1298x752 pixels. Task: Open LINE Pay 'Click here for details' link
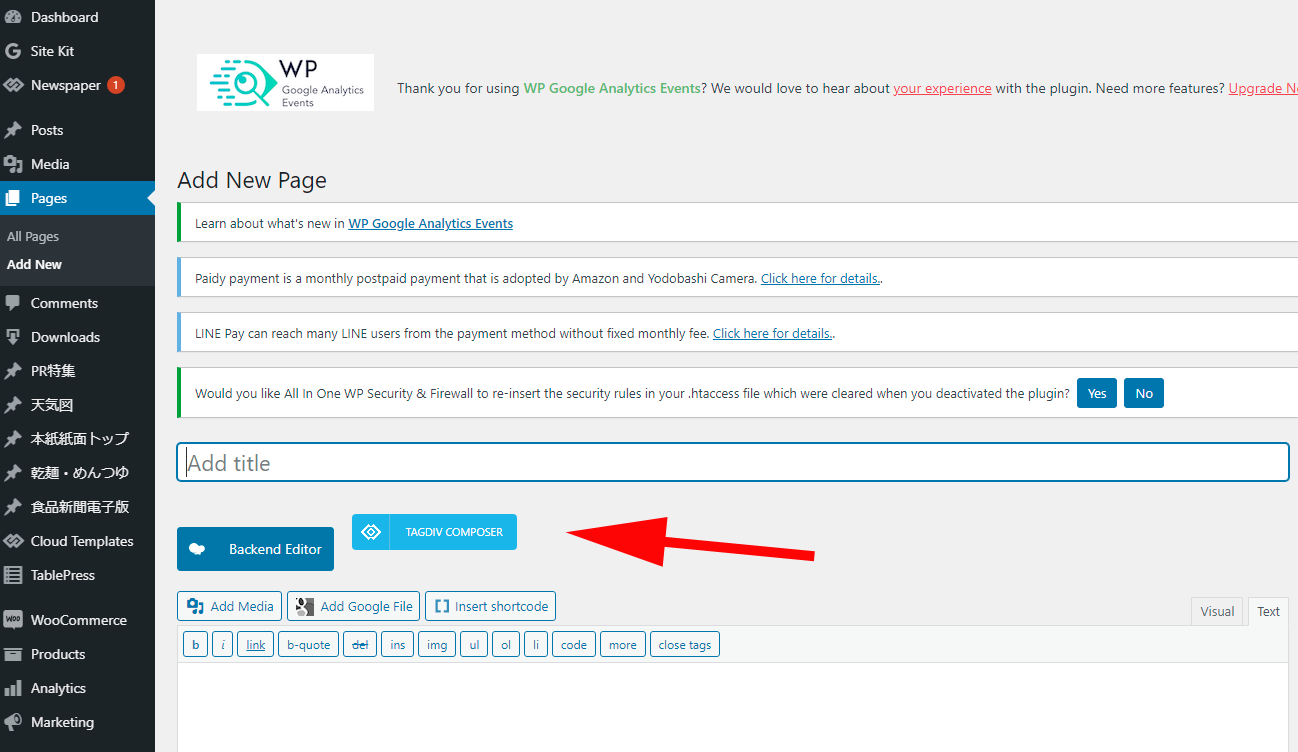(x=772, y=333)
